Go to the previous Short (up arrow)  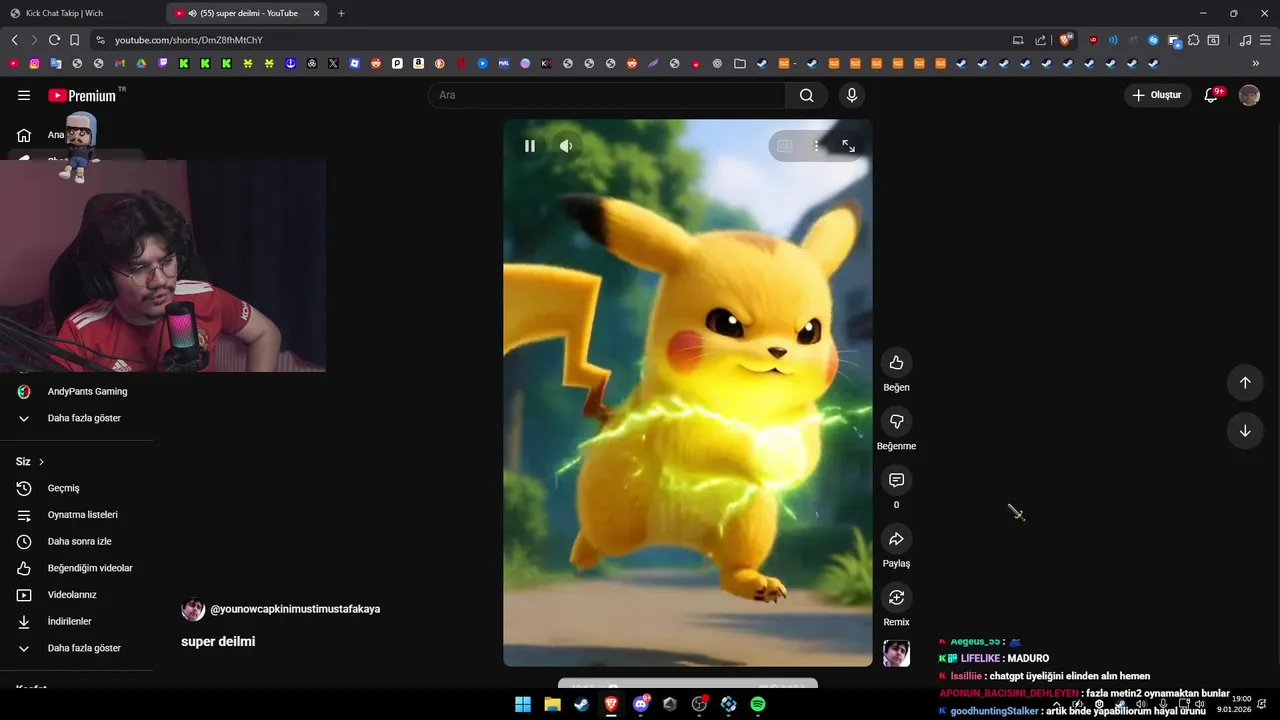[x=1245, y=382]
